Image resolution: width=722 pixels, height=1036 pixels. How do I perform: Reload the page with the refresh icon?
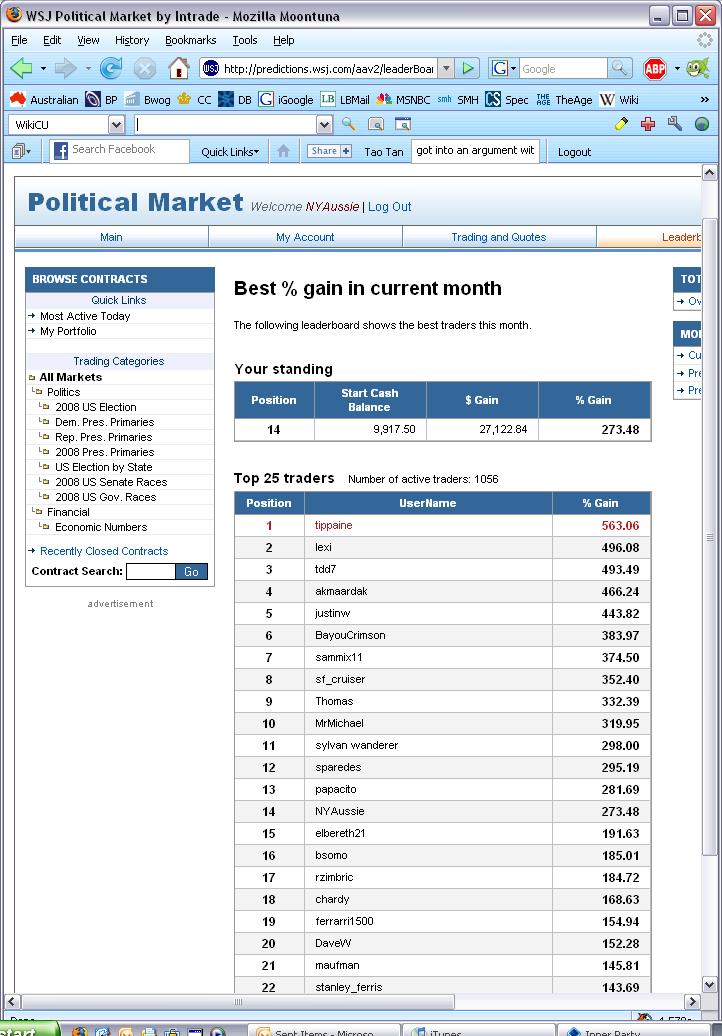pos(111,68)
